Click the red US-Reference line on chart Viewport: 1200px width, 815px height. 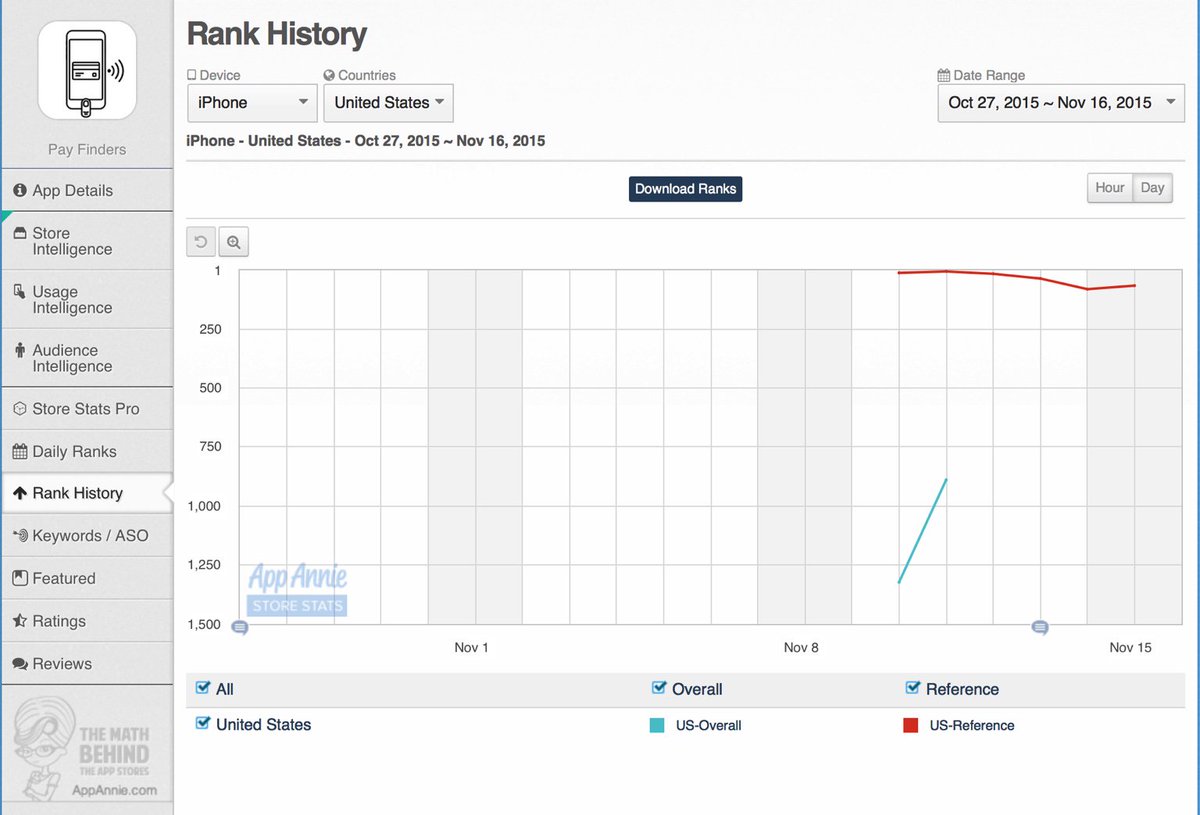pyautogui.click(x=1017, y=276)
